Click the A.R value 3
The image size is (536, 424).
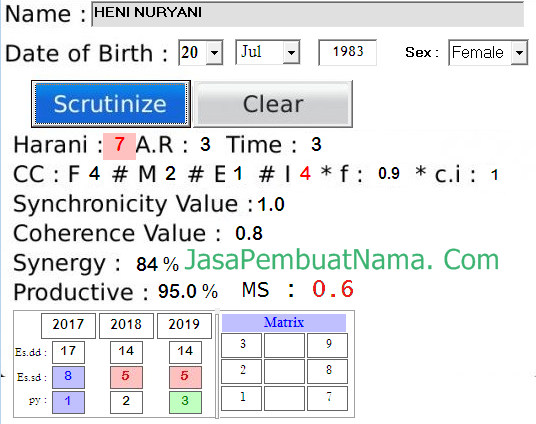(205, 145)
